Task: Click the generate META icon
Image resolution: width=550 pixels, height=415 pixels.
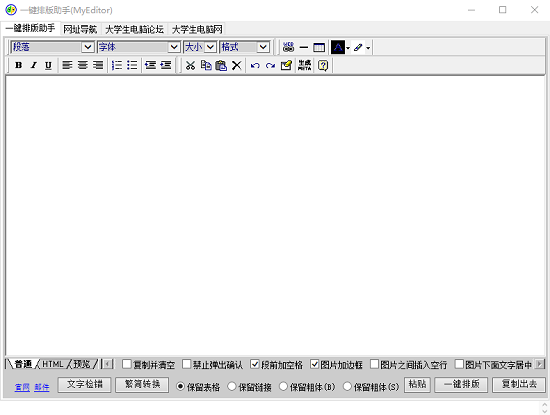Action: click(x=304, y=65)
